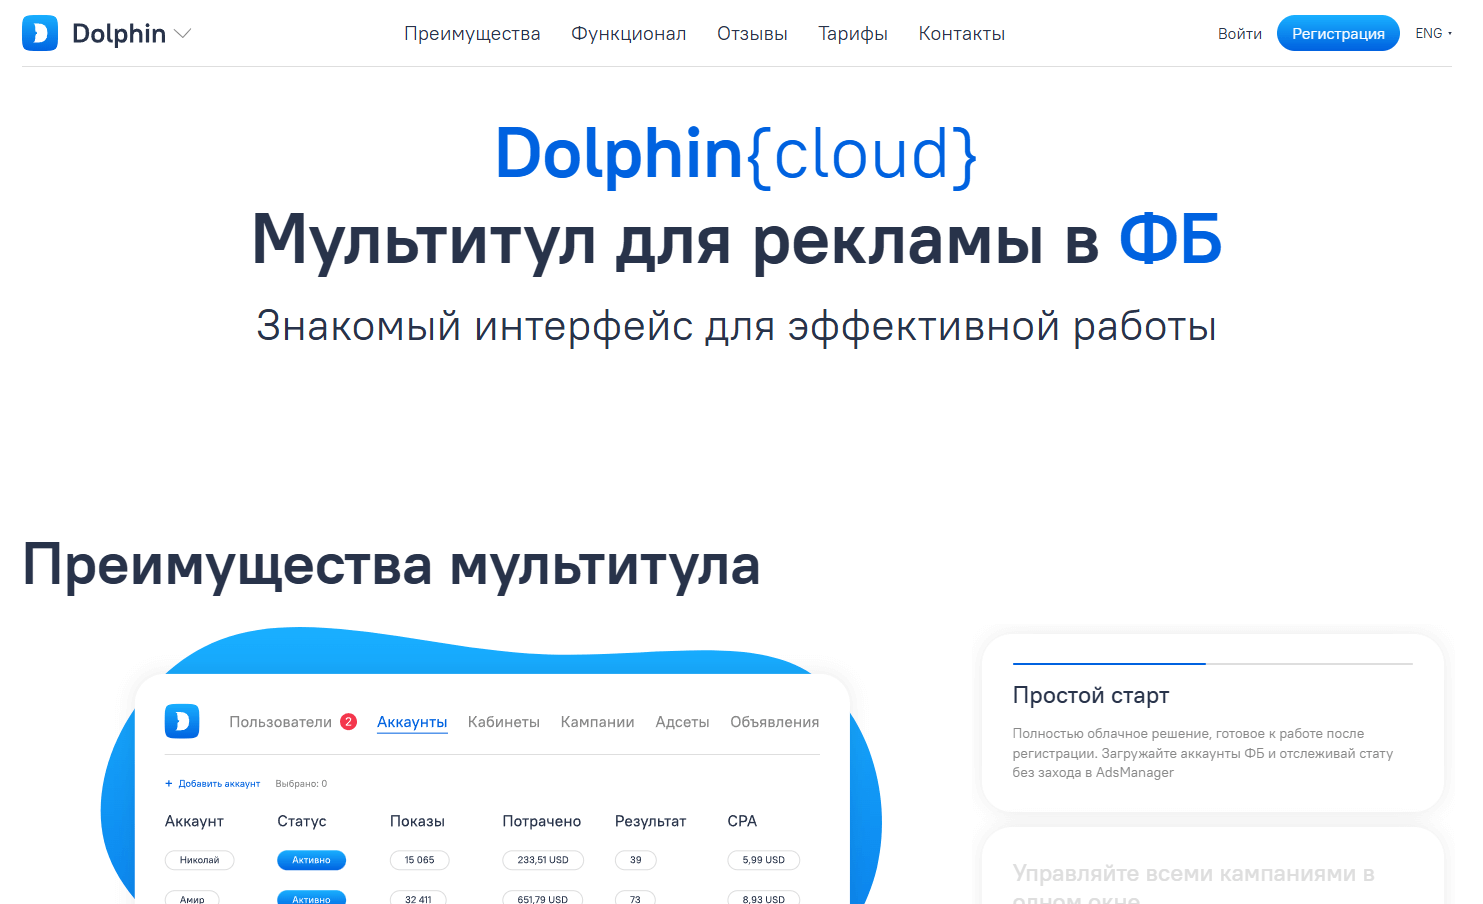This screenshot has height=904, width=1483.
Task: Click the Результат column header
Action: [x=650, y=821]
